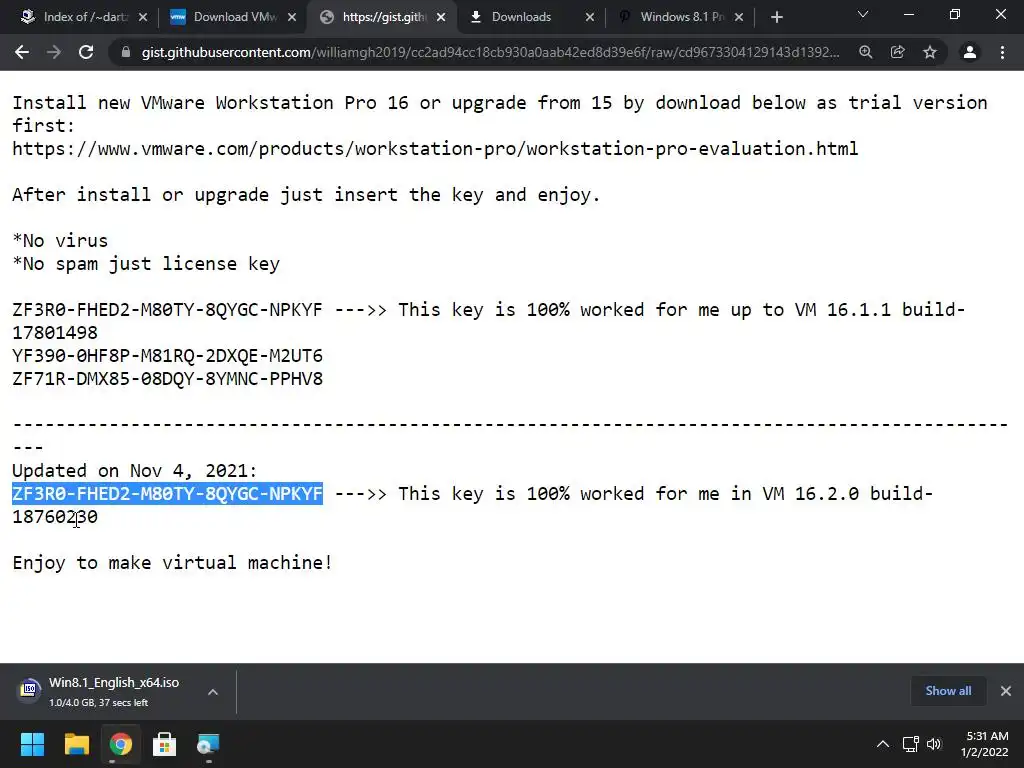Screen dimensions: 1024x768
Task: Click the Chrome taskbar icon
Action: [x=120, y=744]
